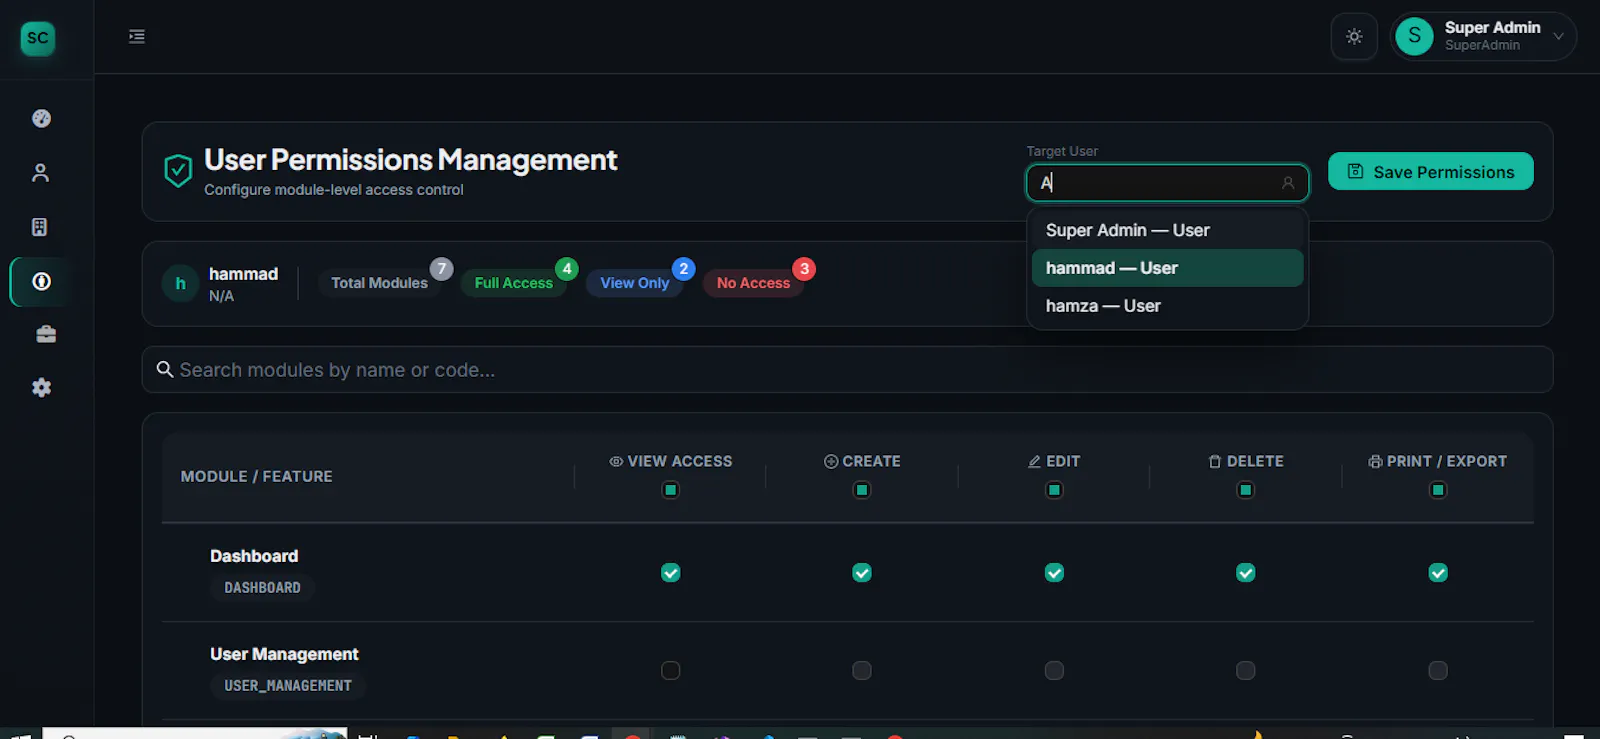Open the users person icon in sidebar
This screenshot has width=1600, height=739.
pyautogui.click(x=41, y=173)
